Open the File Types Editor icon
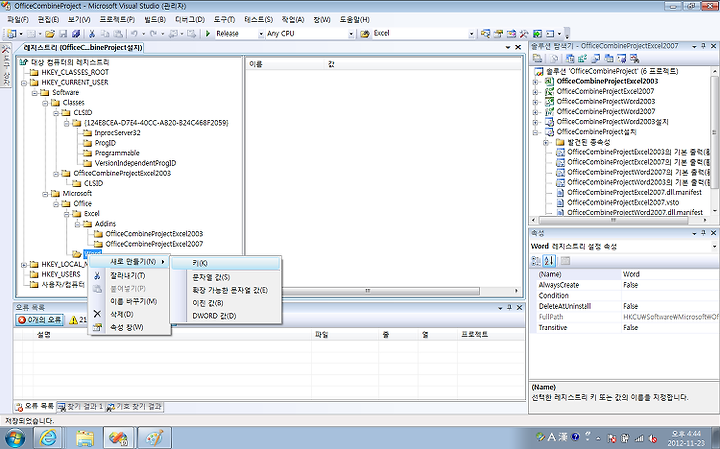 pyautogui.click(x=596, y=58)
